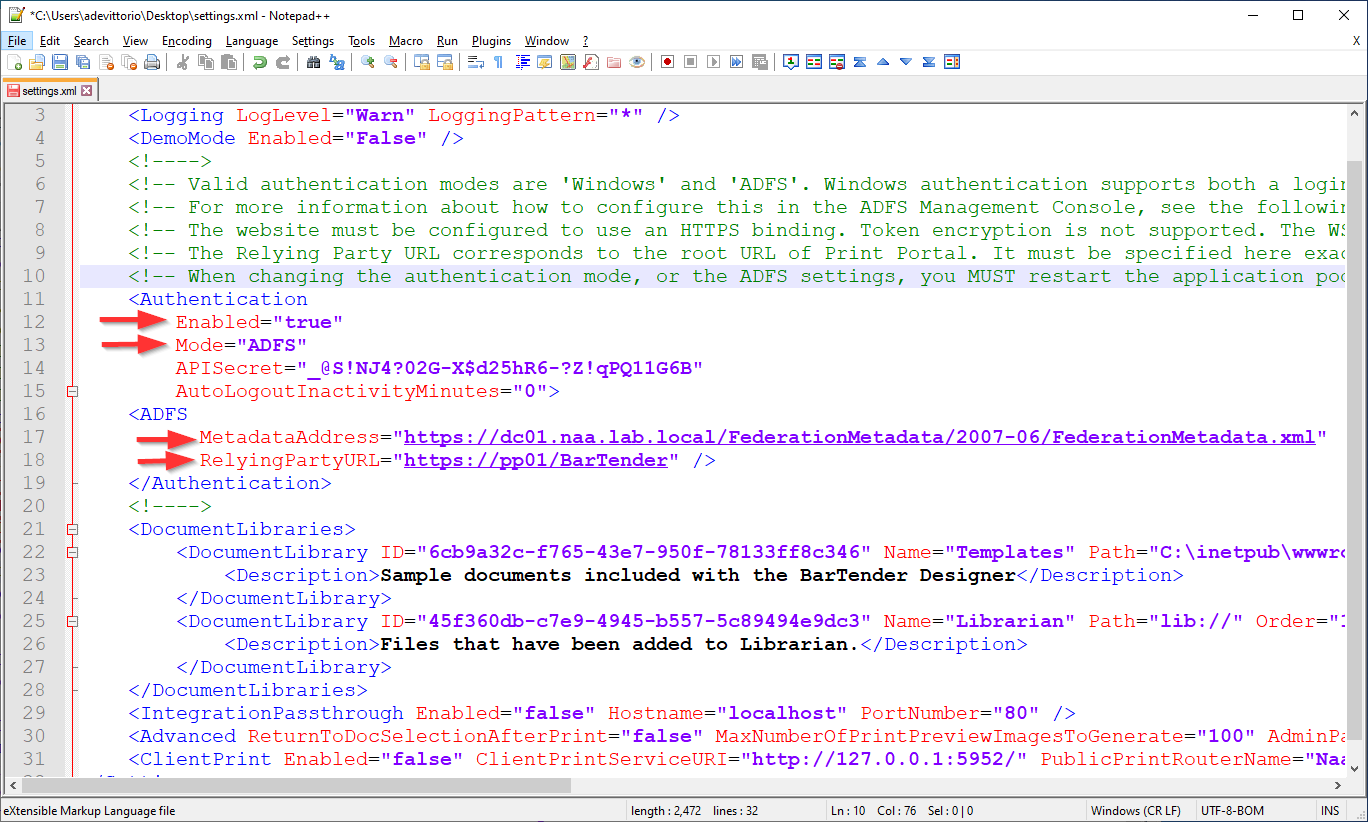
Task: Go to next difference down arrow
Action: click(906, 62)
